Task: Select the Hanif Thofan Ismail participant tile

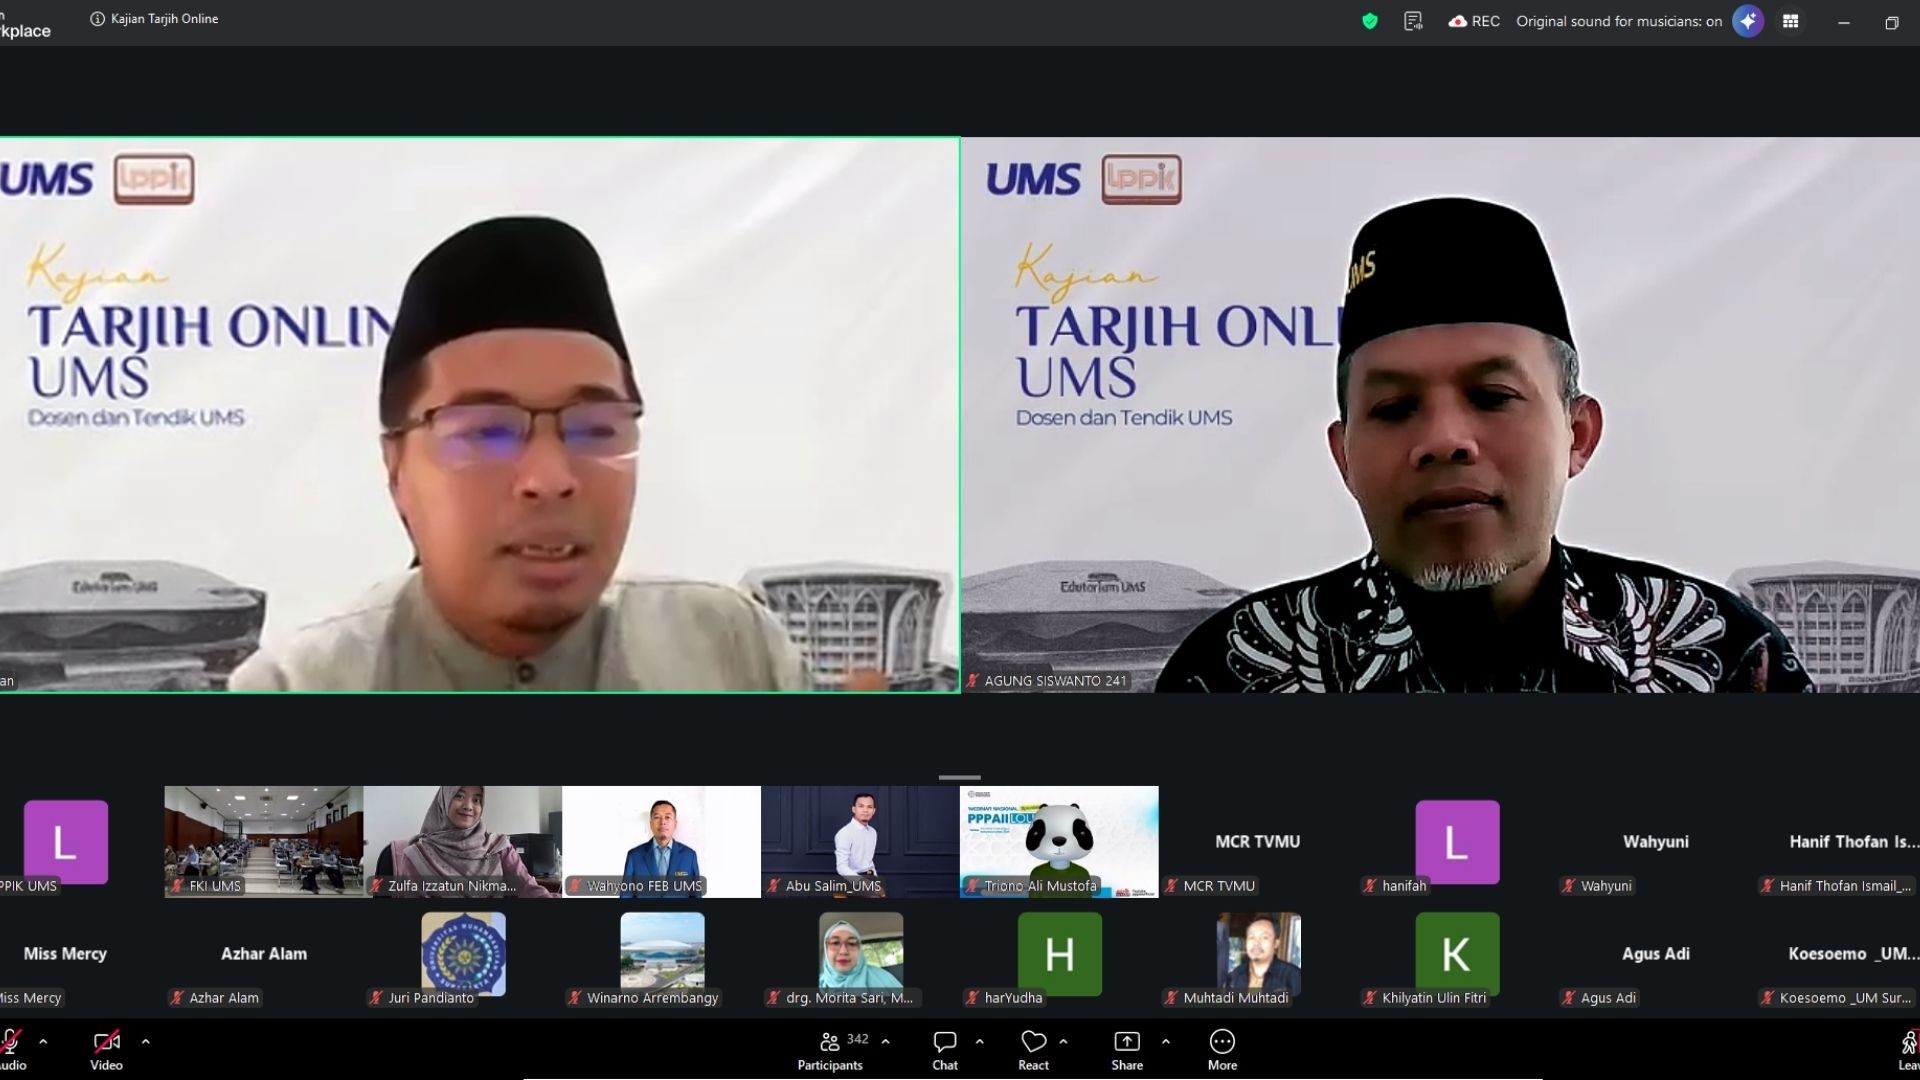Action: pos(1838,842)
